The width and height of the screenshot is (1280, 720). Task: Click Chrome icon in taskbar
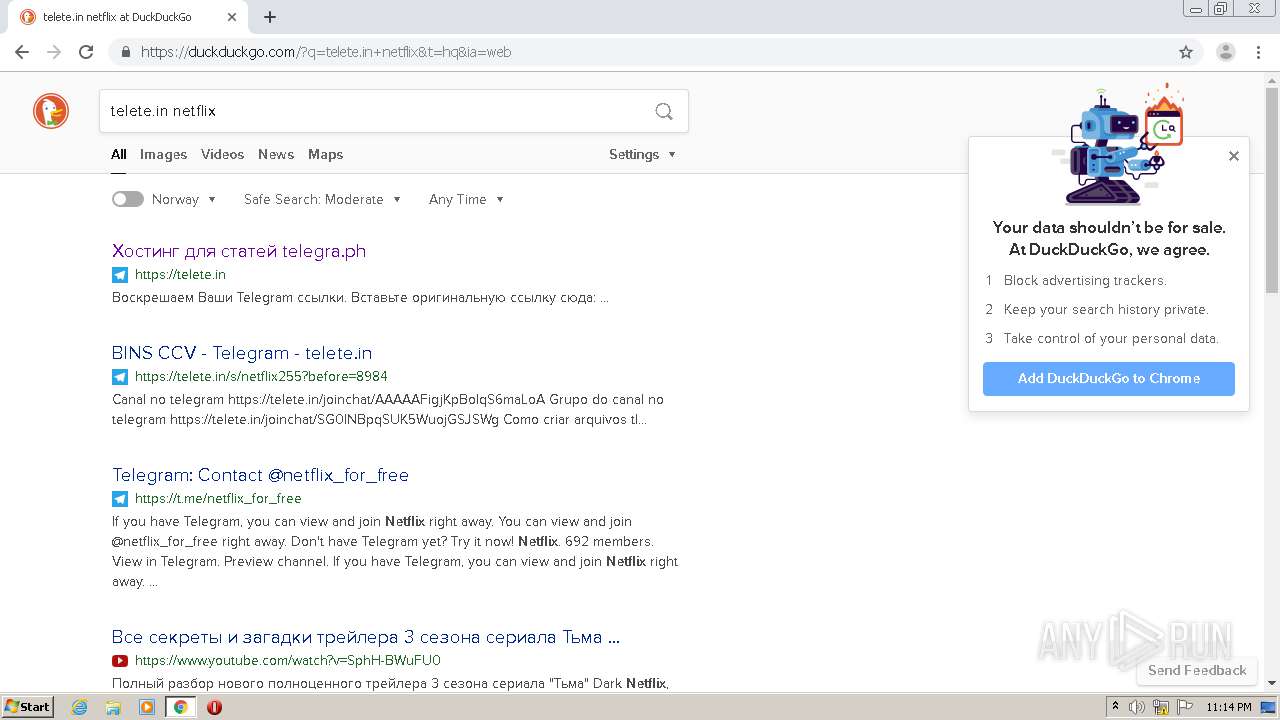[180, 707]
